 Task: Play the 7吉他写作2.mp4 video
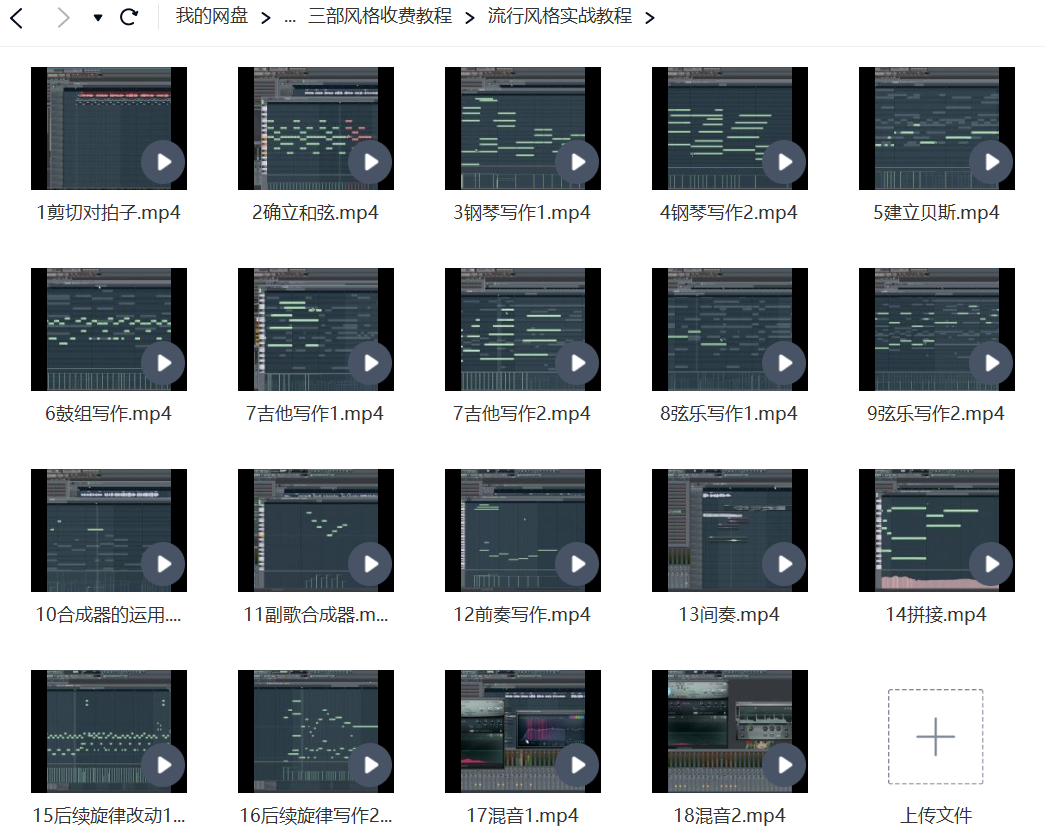click(x=577, y=363)
